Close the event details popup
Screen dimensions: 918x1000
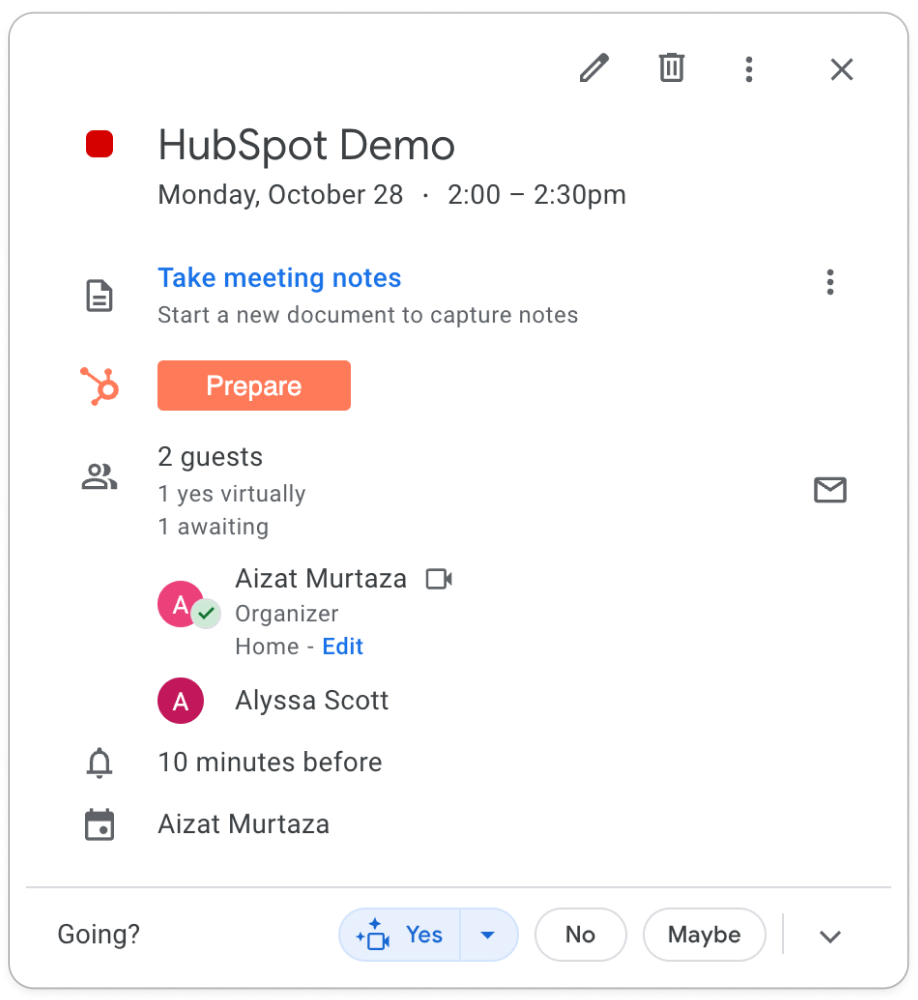click(841, 69)
